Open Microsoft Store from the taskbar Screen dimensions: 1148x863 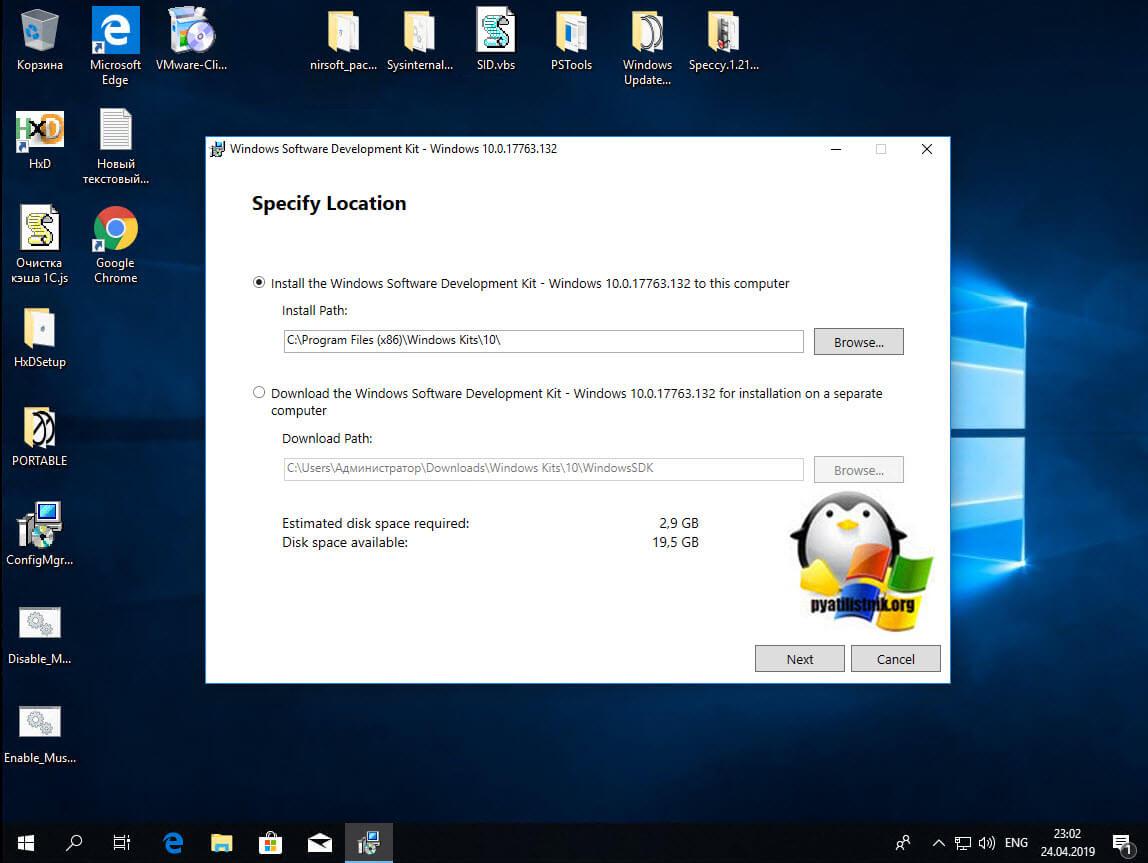[x=270, y=843]
